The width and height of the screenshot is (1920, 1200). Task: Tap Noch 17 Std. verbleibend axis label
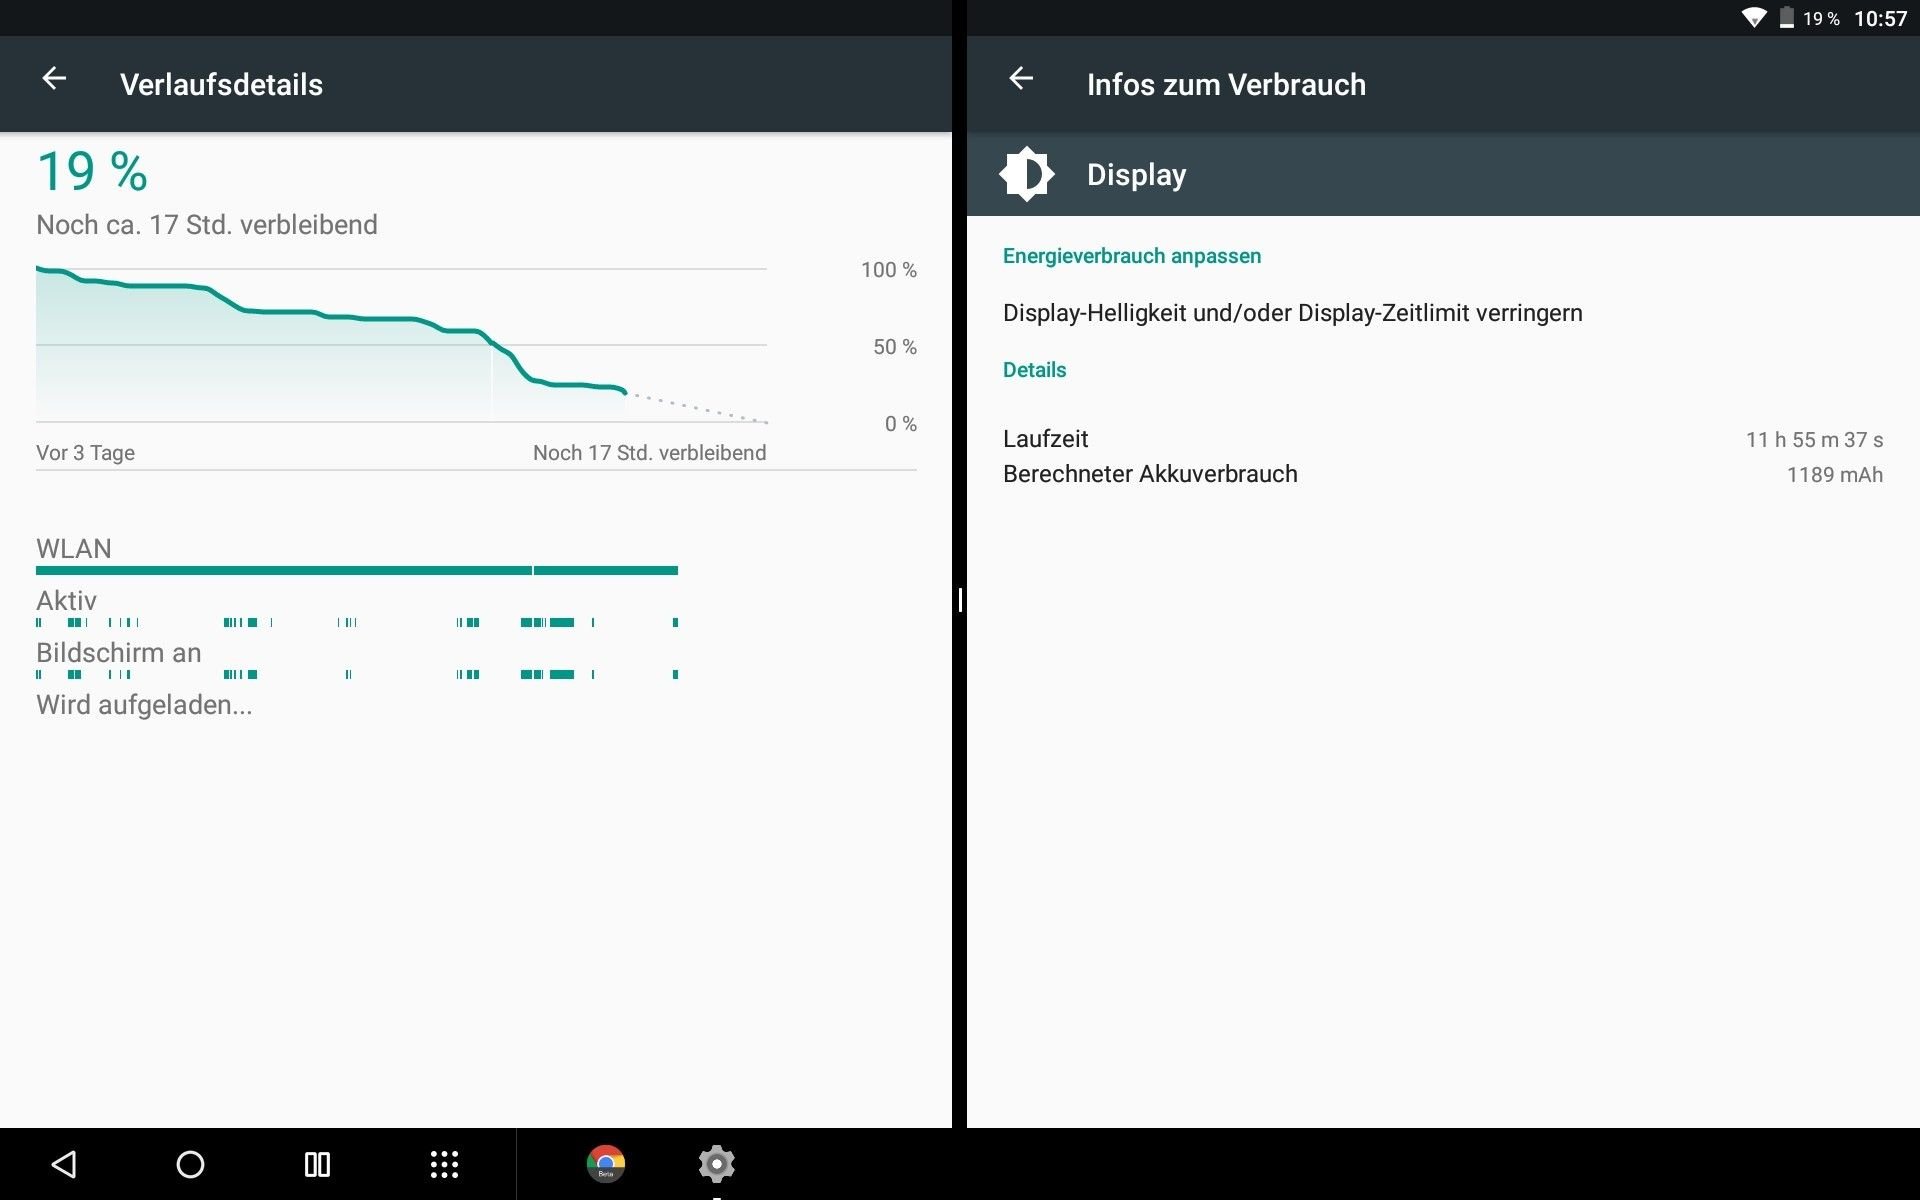click(x=649, y=453)
